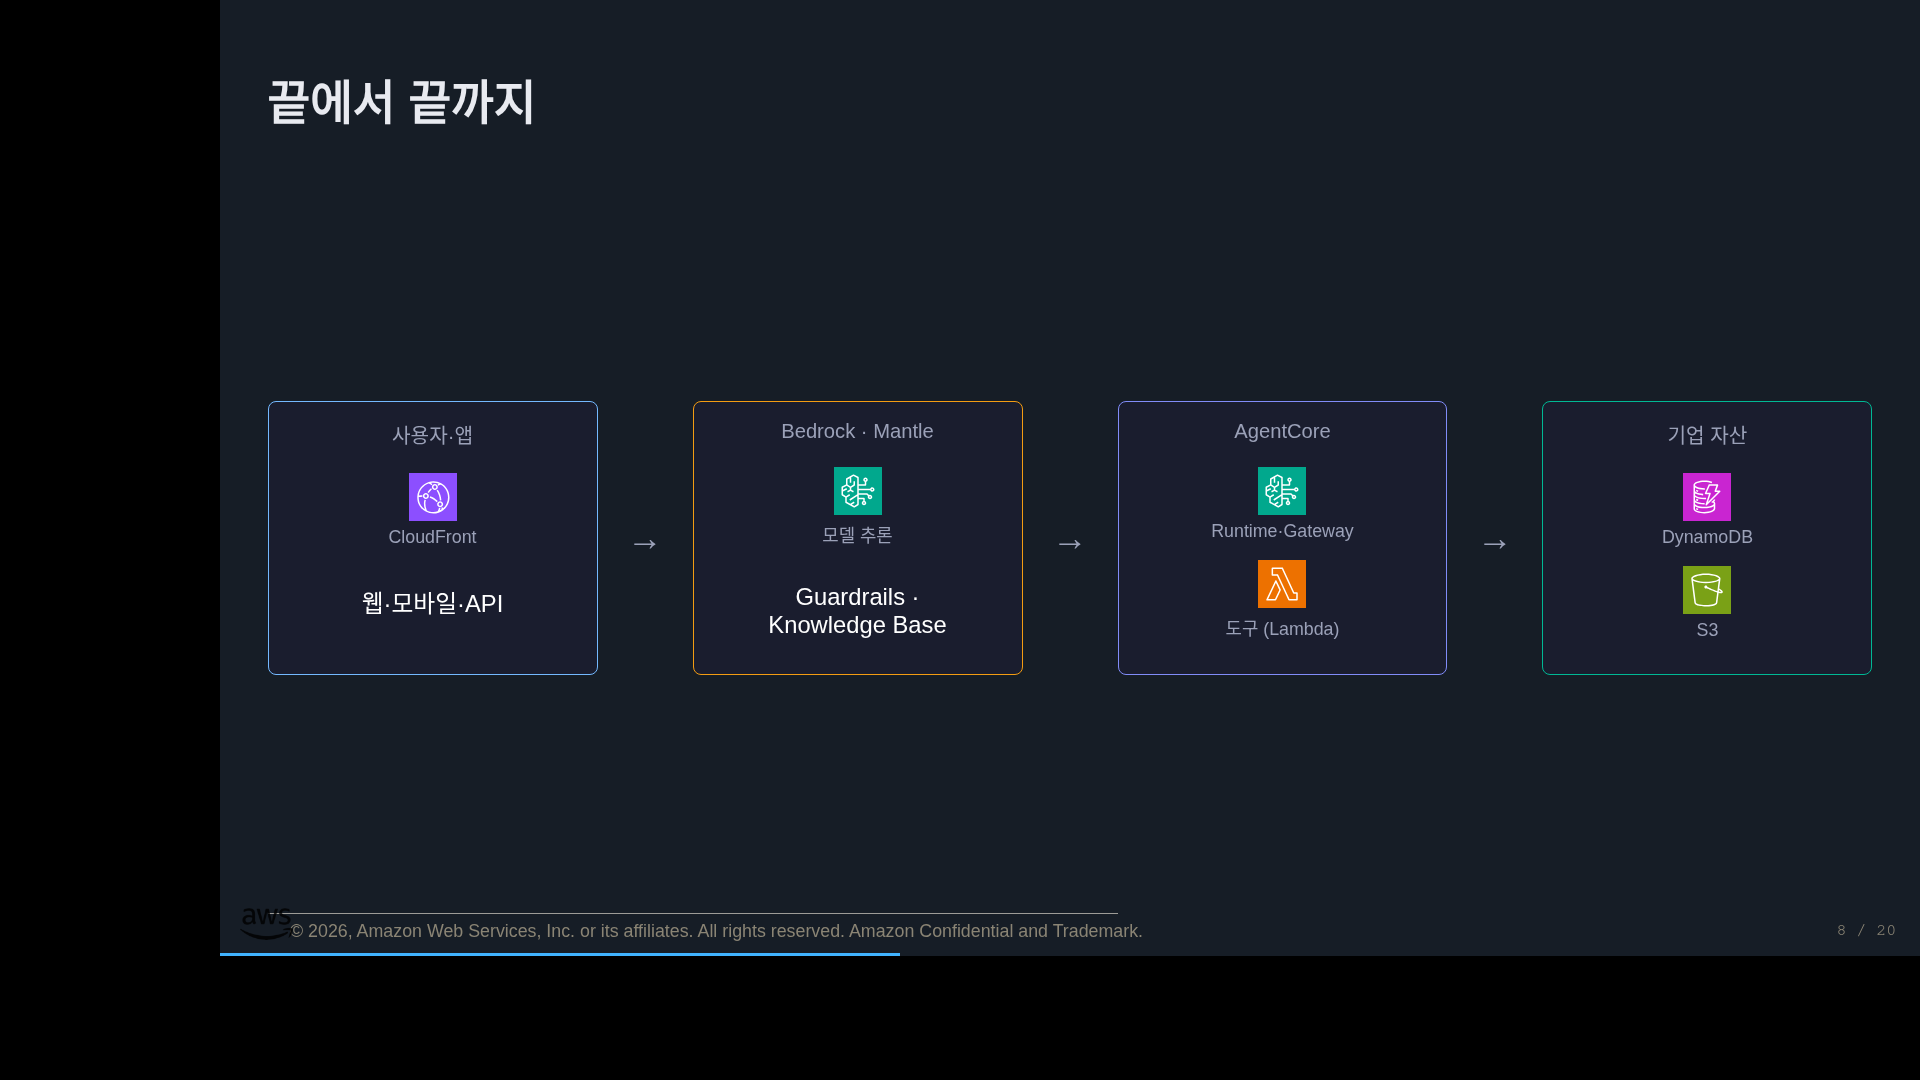
Task: Click the 웹·모바일·API text
Action: [433, 603]
